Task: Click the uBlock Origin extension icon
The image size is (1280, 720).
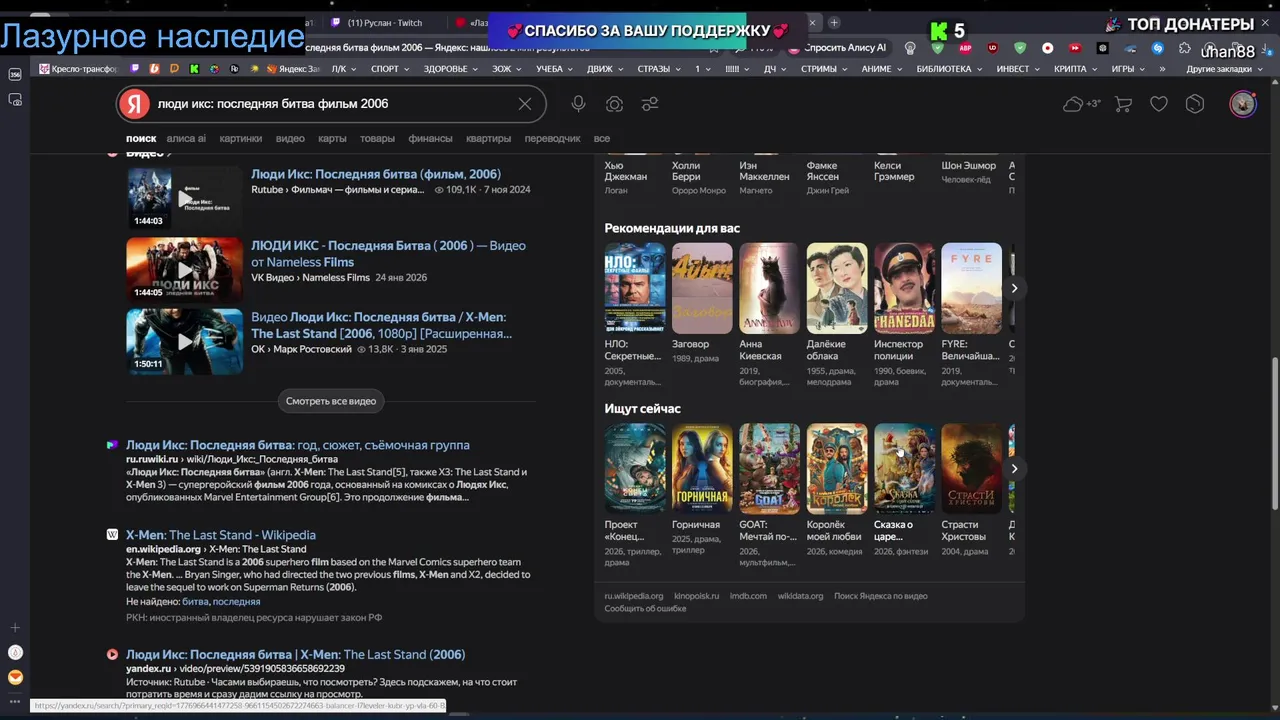Action: click(x=993, y=48)
